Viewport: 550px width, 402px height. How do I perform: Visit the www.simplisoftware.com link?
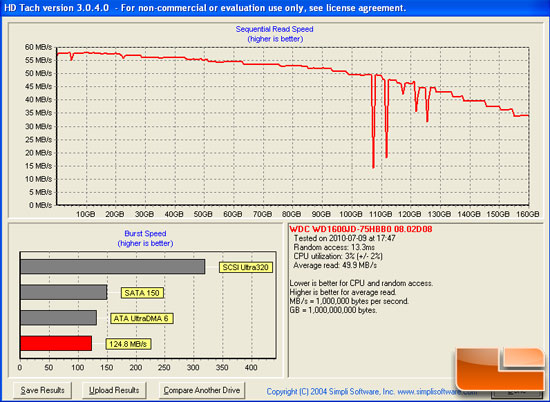[437, 391]
